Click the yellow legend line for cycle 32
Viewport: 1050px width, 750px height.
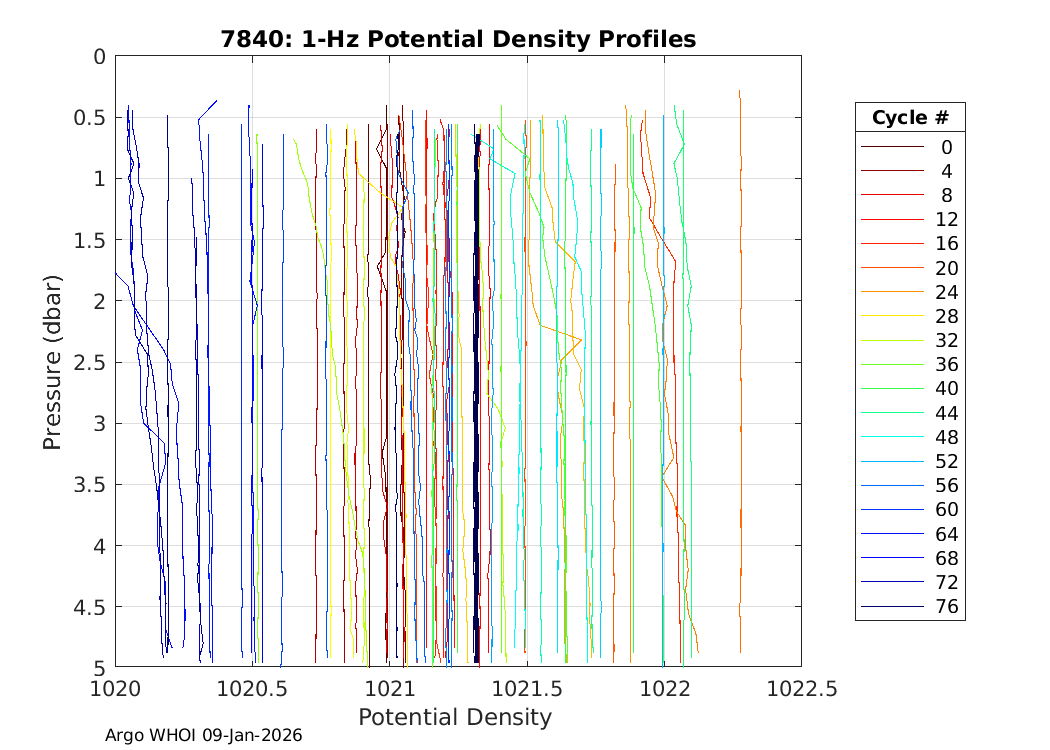[x=892, y=340]
